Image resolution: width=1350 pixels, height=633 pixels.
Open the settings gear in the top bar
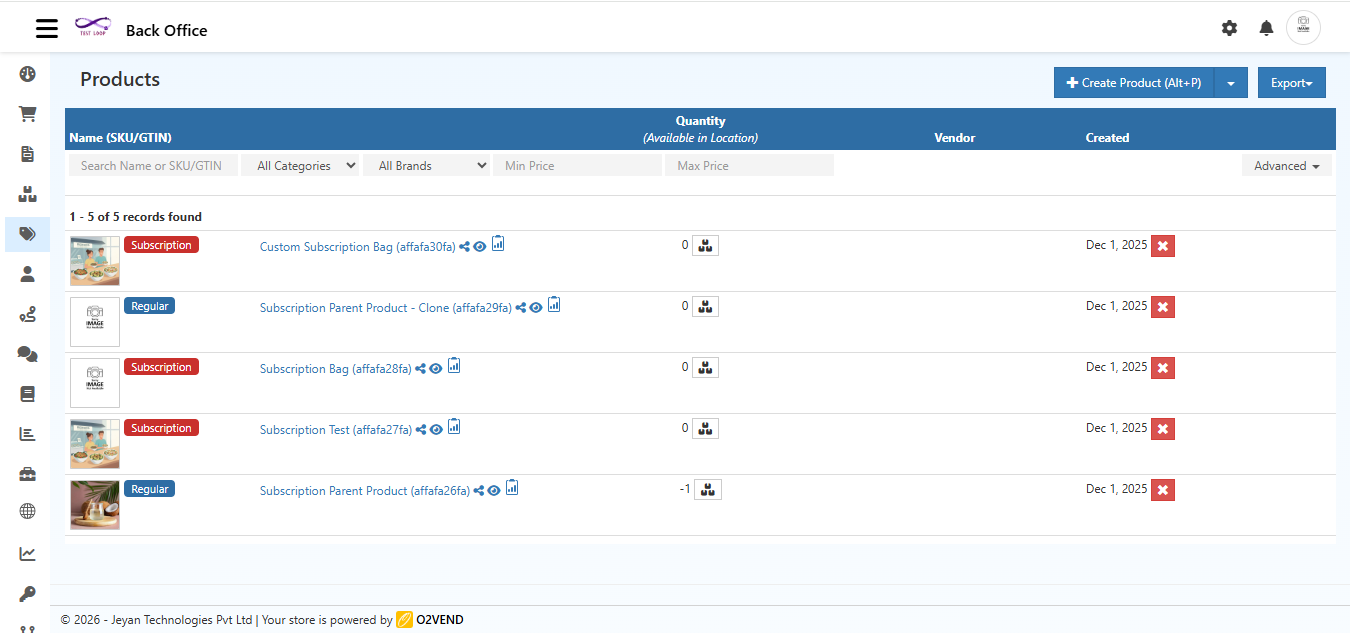click(1229, 28)
